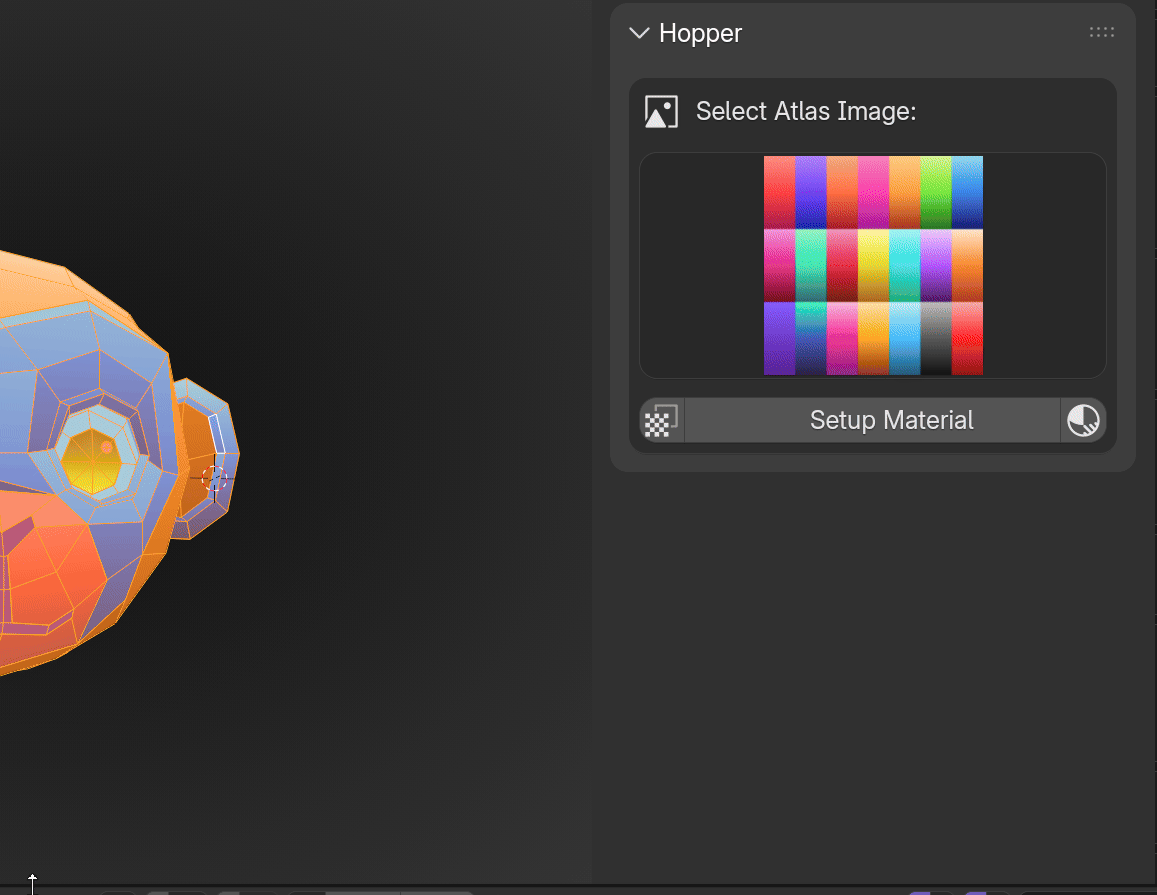This screenshot has width=1157, height=895.
Task: Select the mint green swatch in the atlas middle row
Action: 811,265
